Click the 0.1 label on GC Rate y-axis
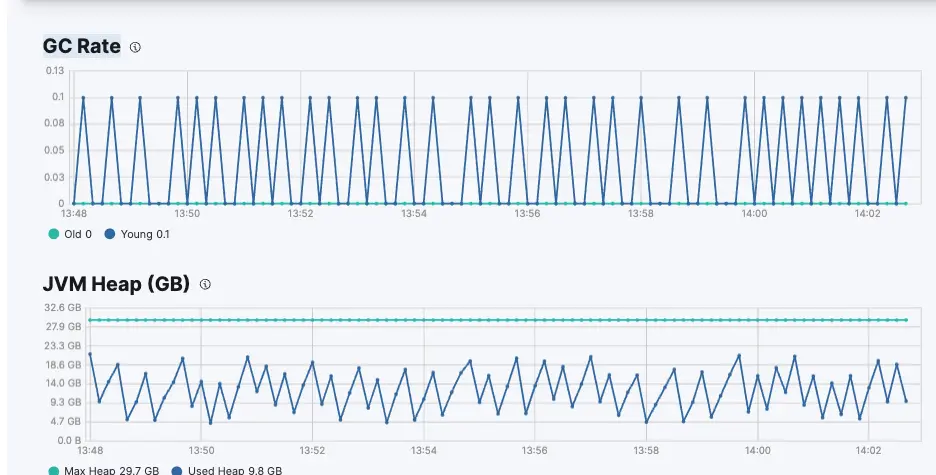Viewport: 936px width, 475px height. coord(57,97)
